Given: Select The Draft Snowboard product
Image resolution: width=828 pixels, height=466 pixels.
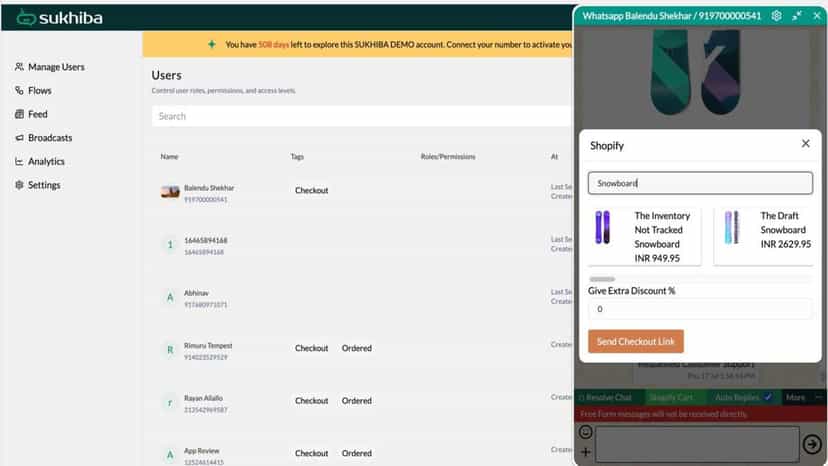Looking at the screenshot, I should pos(765,236).
